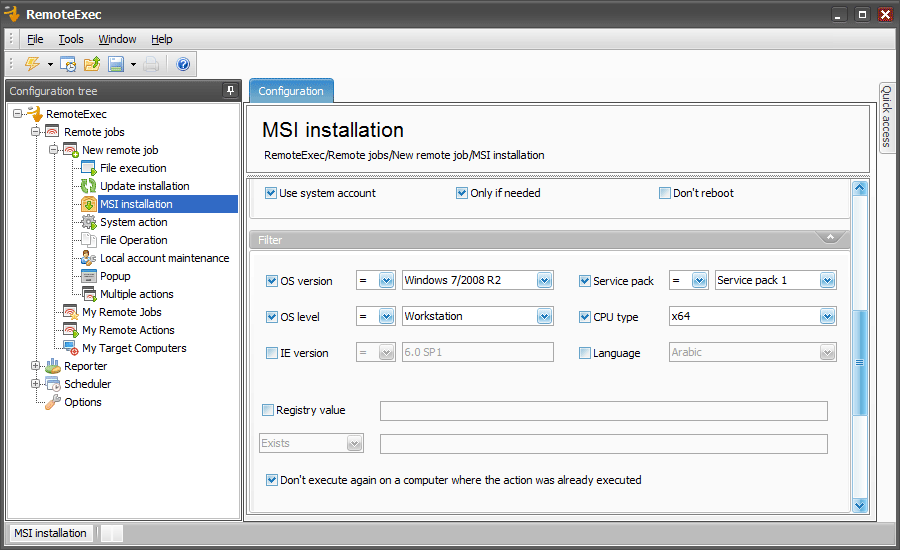Viewport: 900px width, 550px height.
Task: Collapse the Remote jobs tree node
Action: click(35, 131)
